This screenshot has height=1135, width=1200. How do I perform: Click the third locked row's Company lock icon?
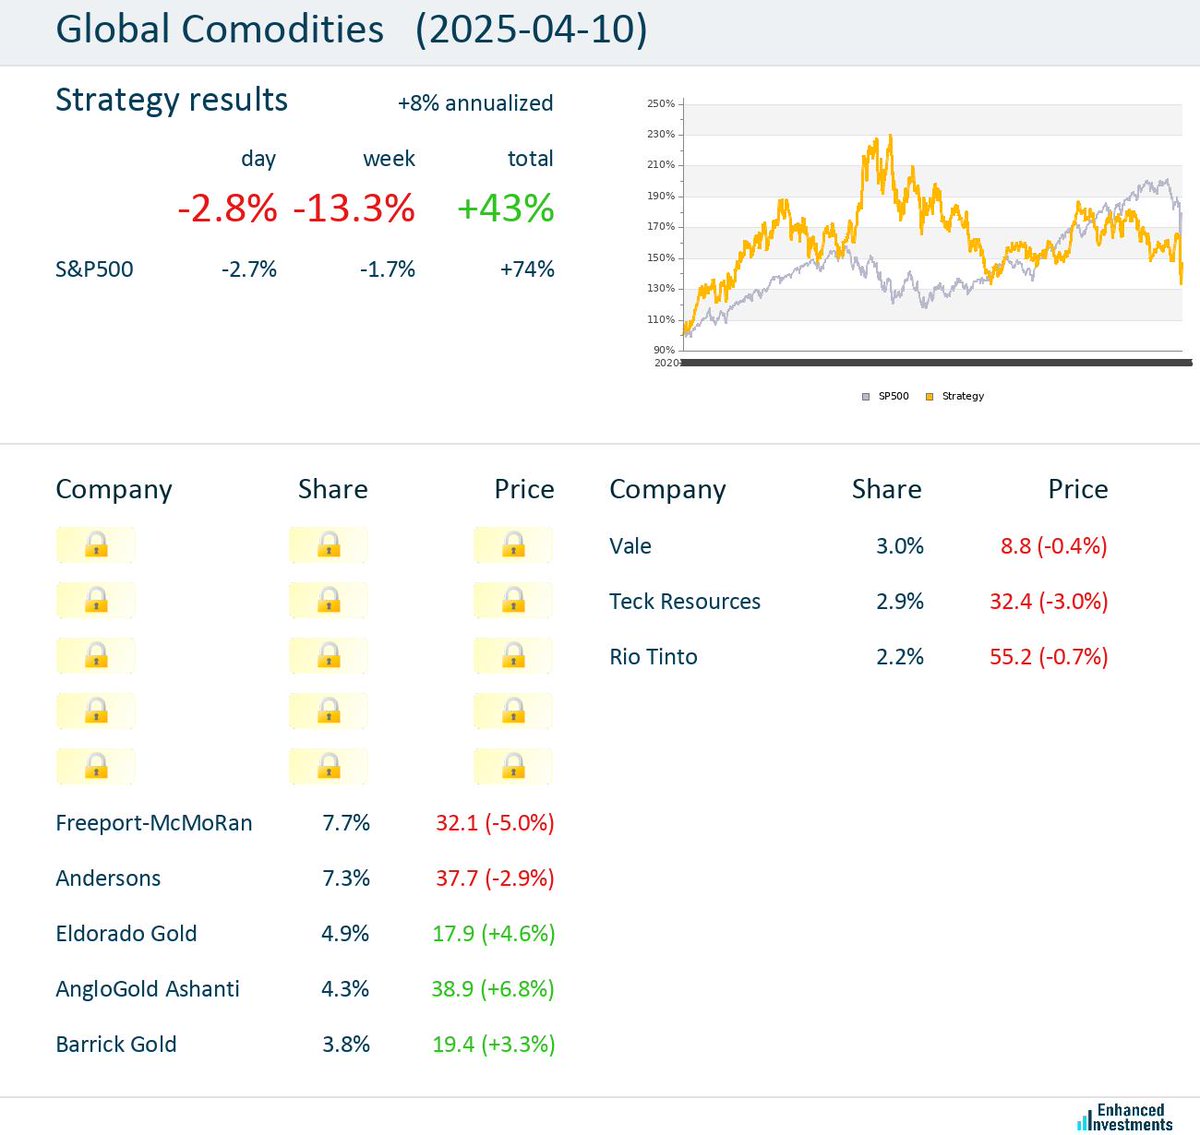click(x=96, y=656)
